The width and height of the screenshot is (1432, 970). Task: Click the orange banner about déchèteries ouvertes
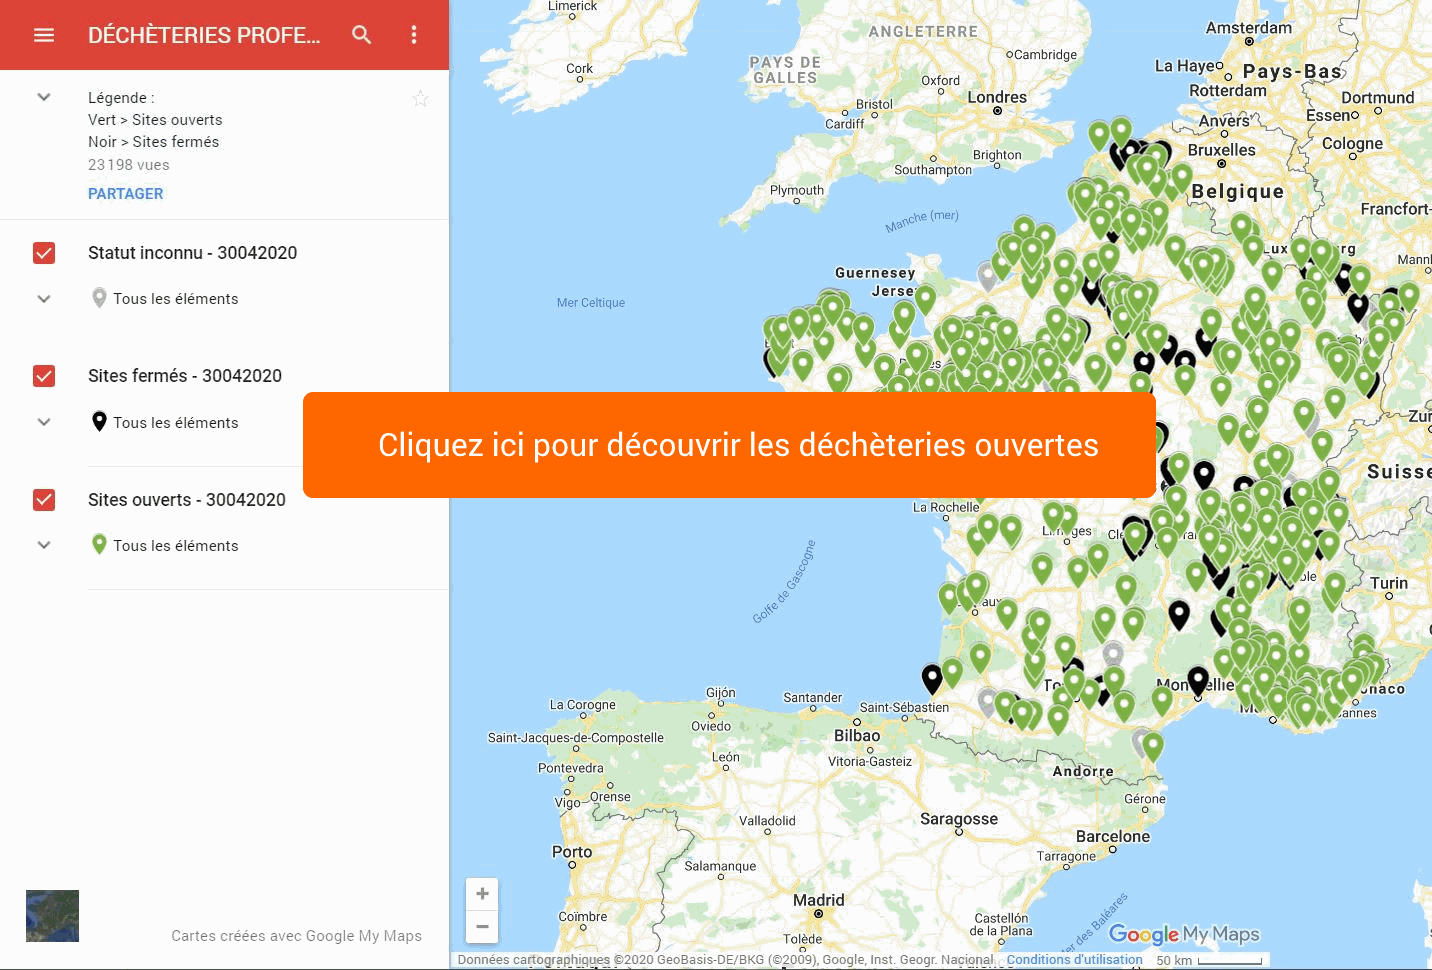tap(729, 444)
